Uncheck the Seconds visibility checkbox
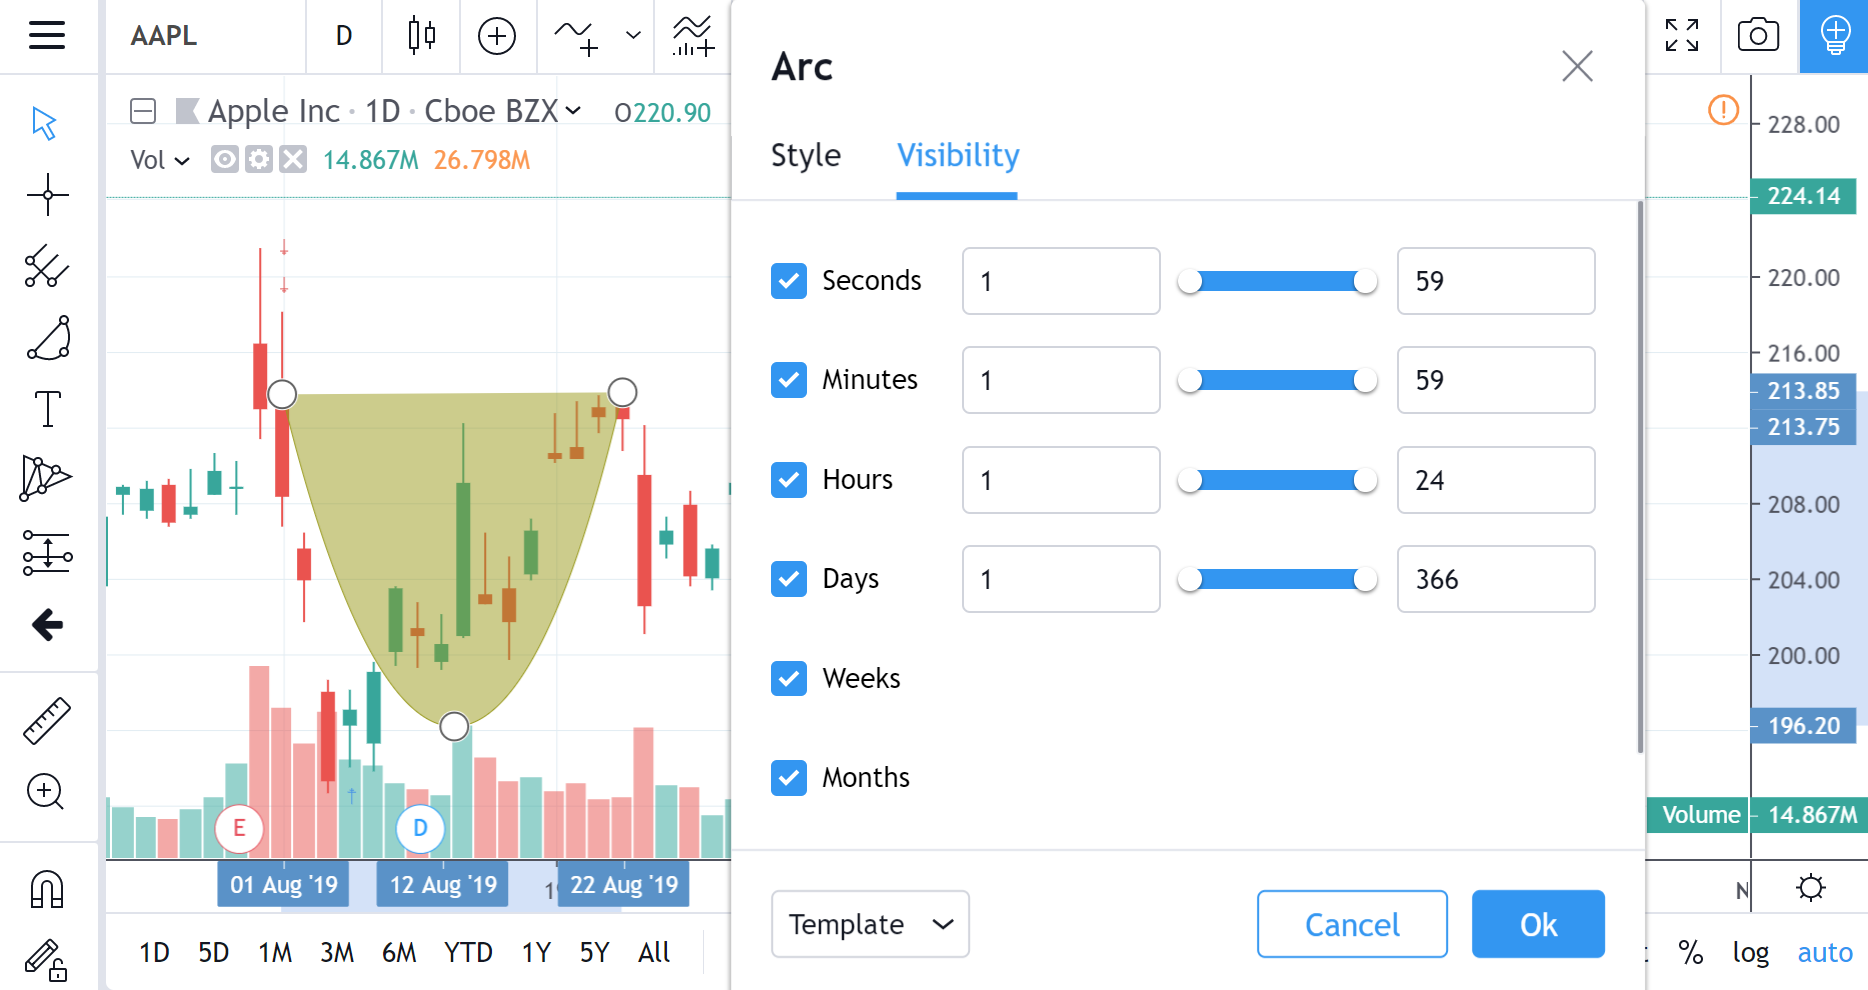Viewport: 1868px width, 990px height. pos(789,281)
